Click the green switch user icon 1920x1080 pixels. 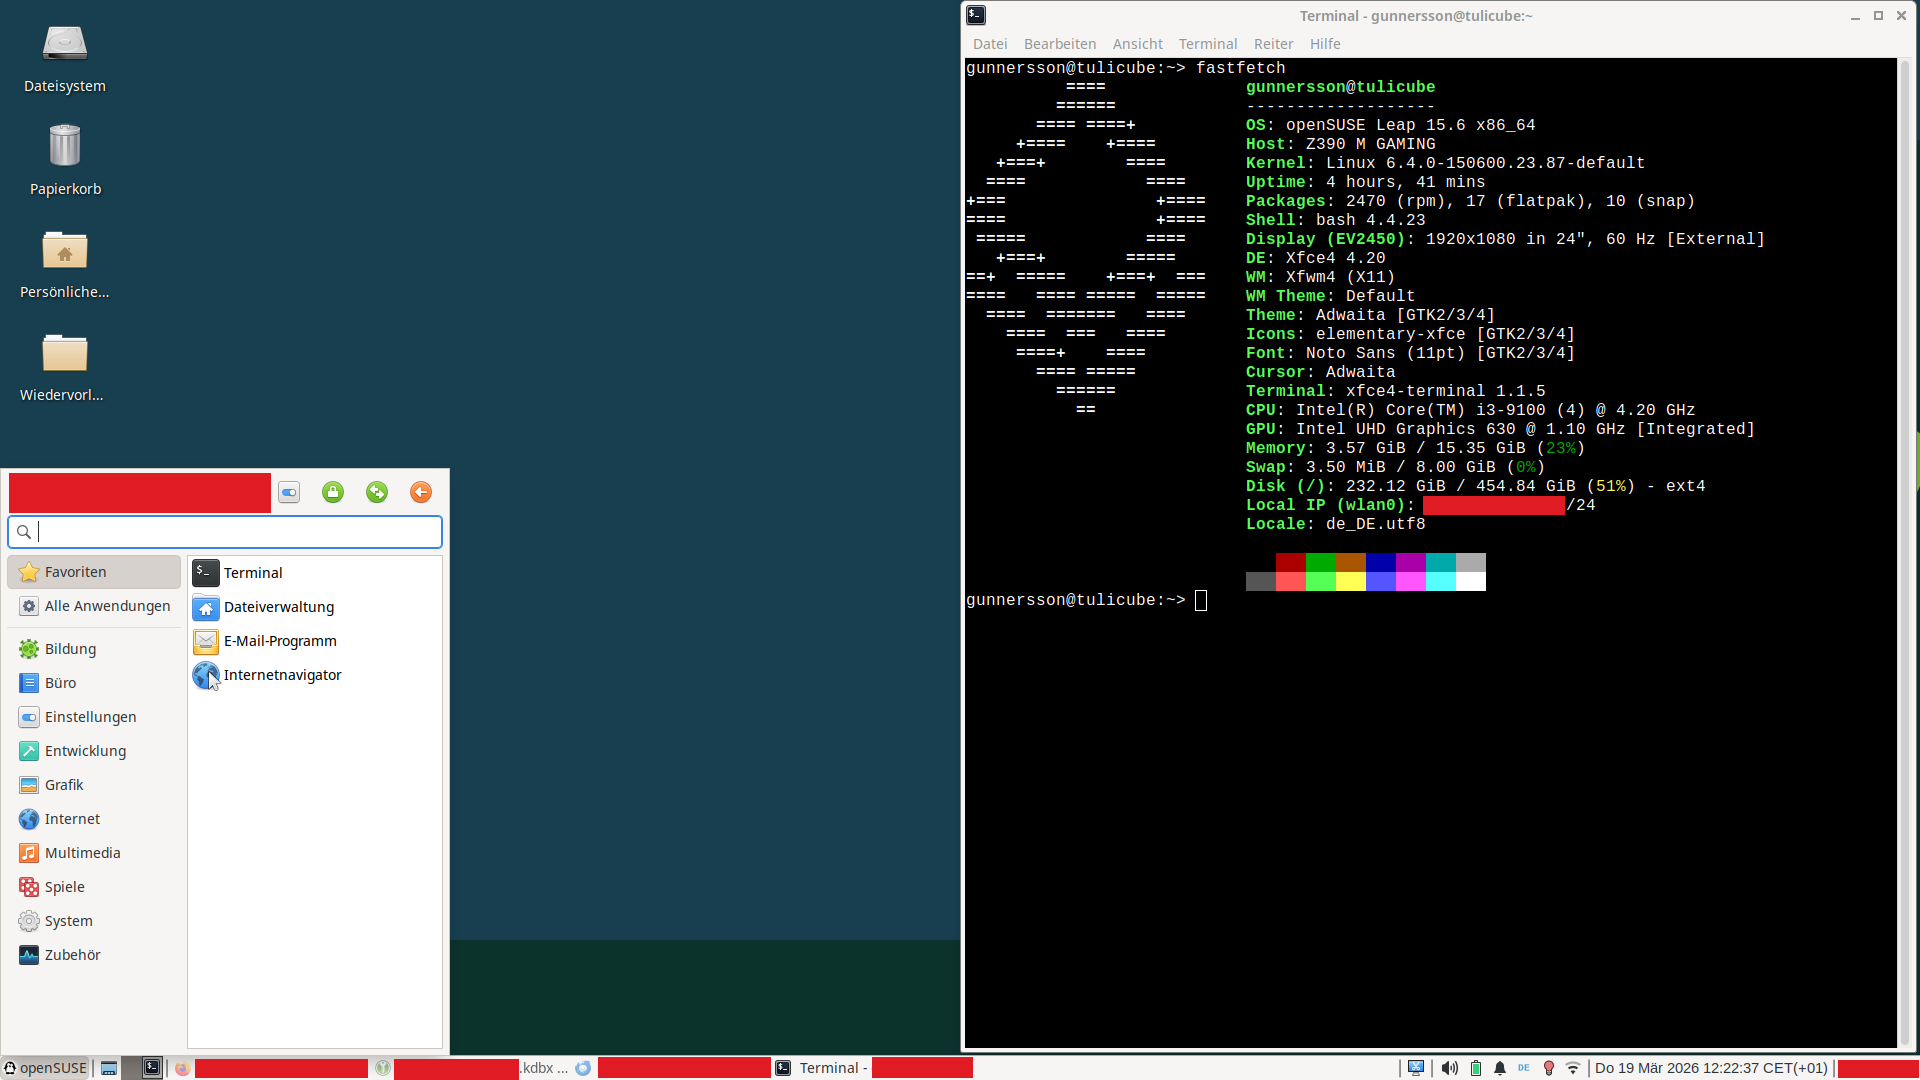tap(377, 492)
